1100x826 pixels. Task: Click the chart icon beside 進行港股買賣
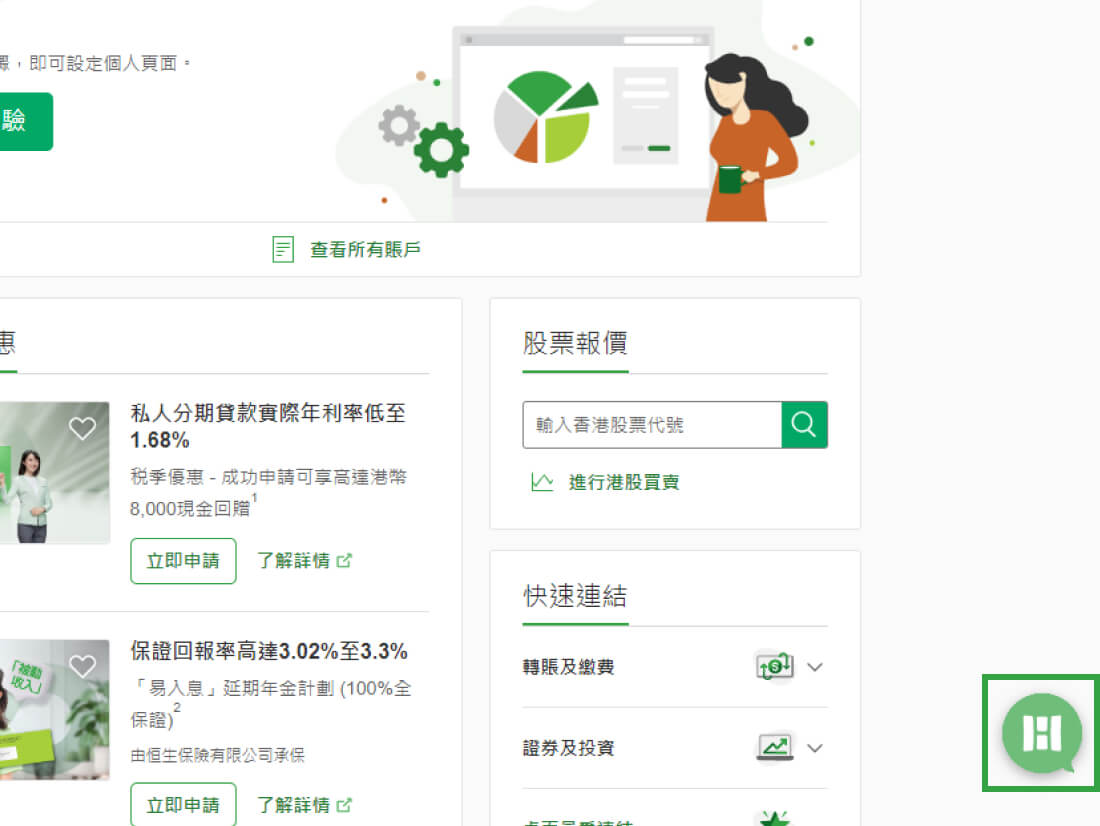[542, 482]
